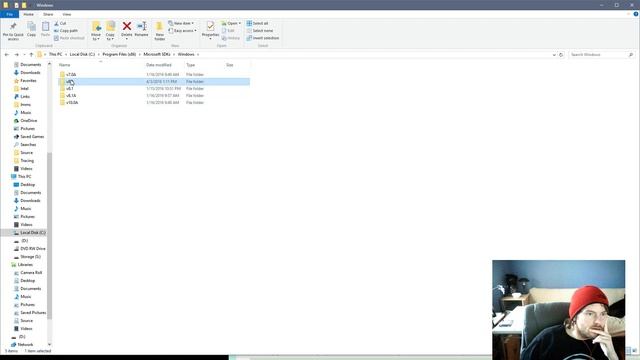Screen dimensions: 640x360
Task: Open the File menu tab
Action: coord(9,14)
